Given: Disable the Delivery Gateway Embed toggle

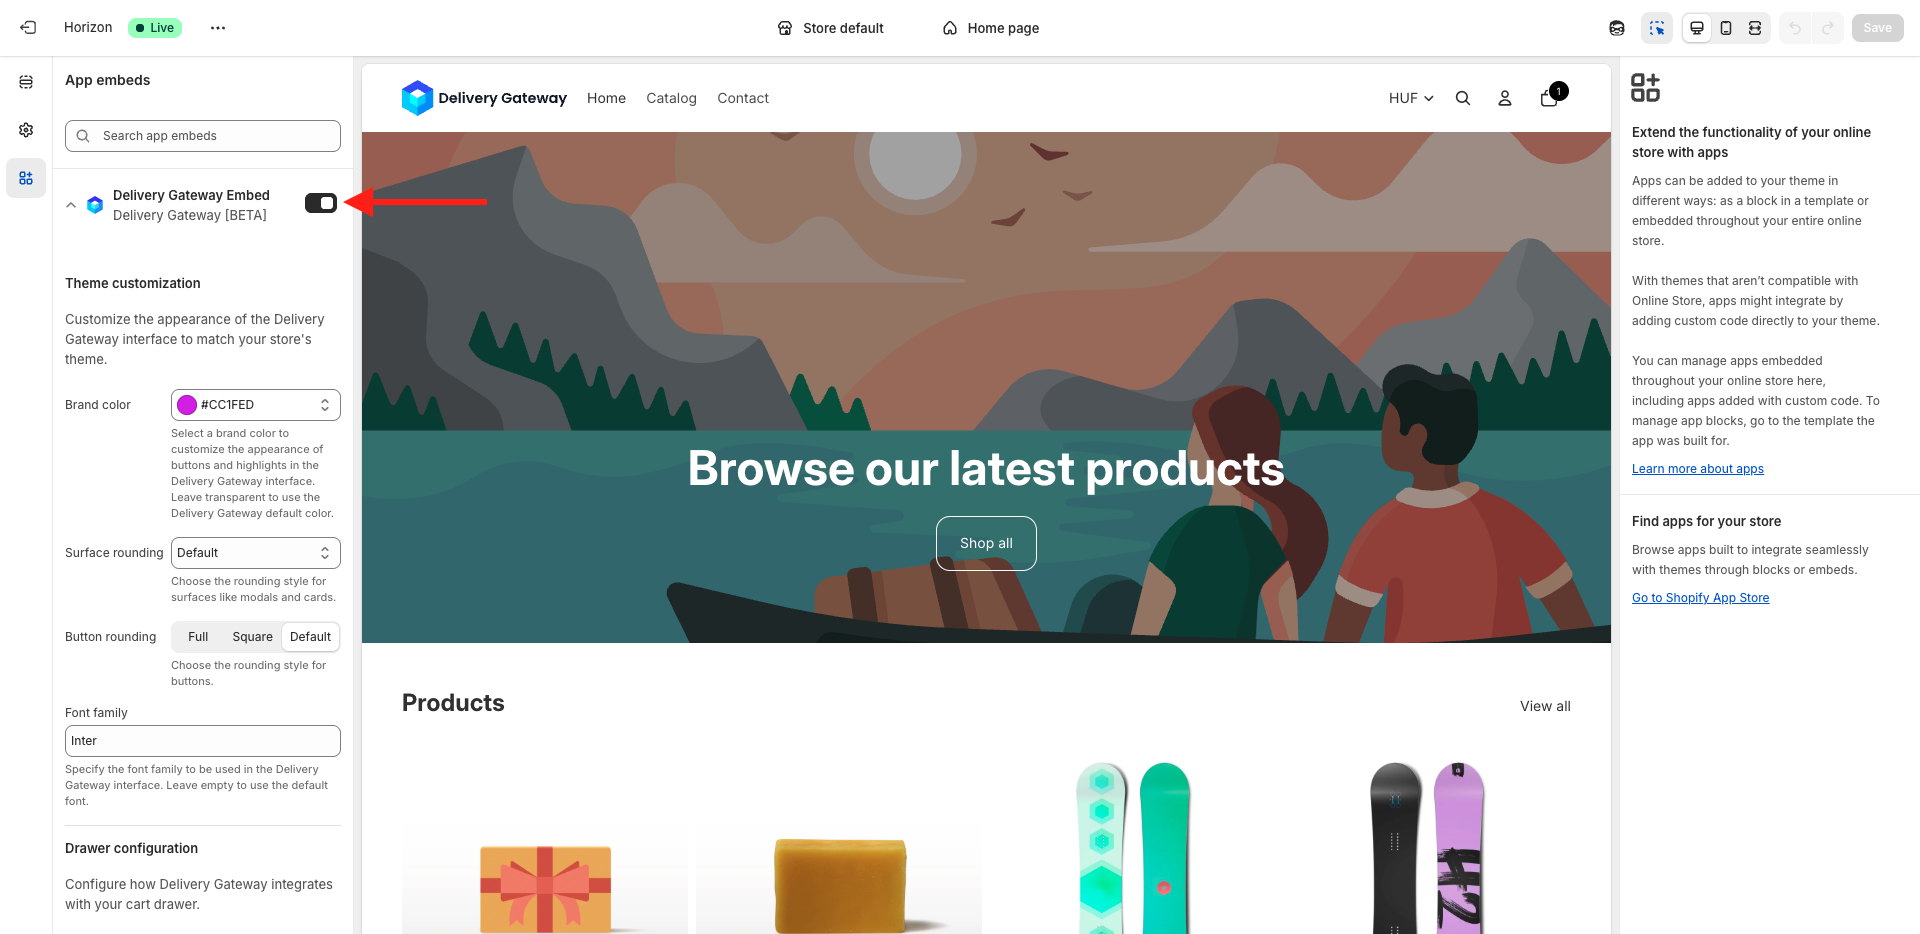Looking at the screenshot, I should [321, 203].
